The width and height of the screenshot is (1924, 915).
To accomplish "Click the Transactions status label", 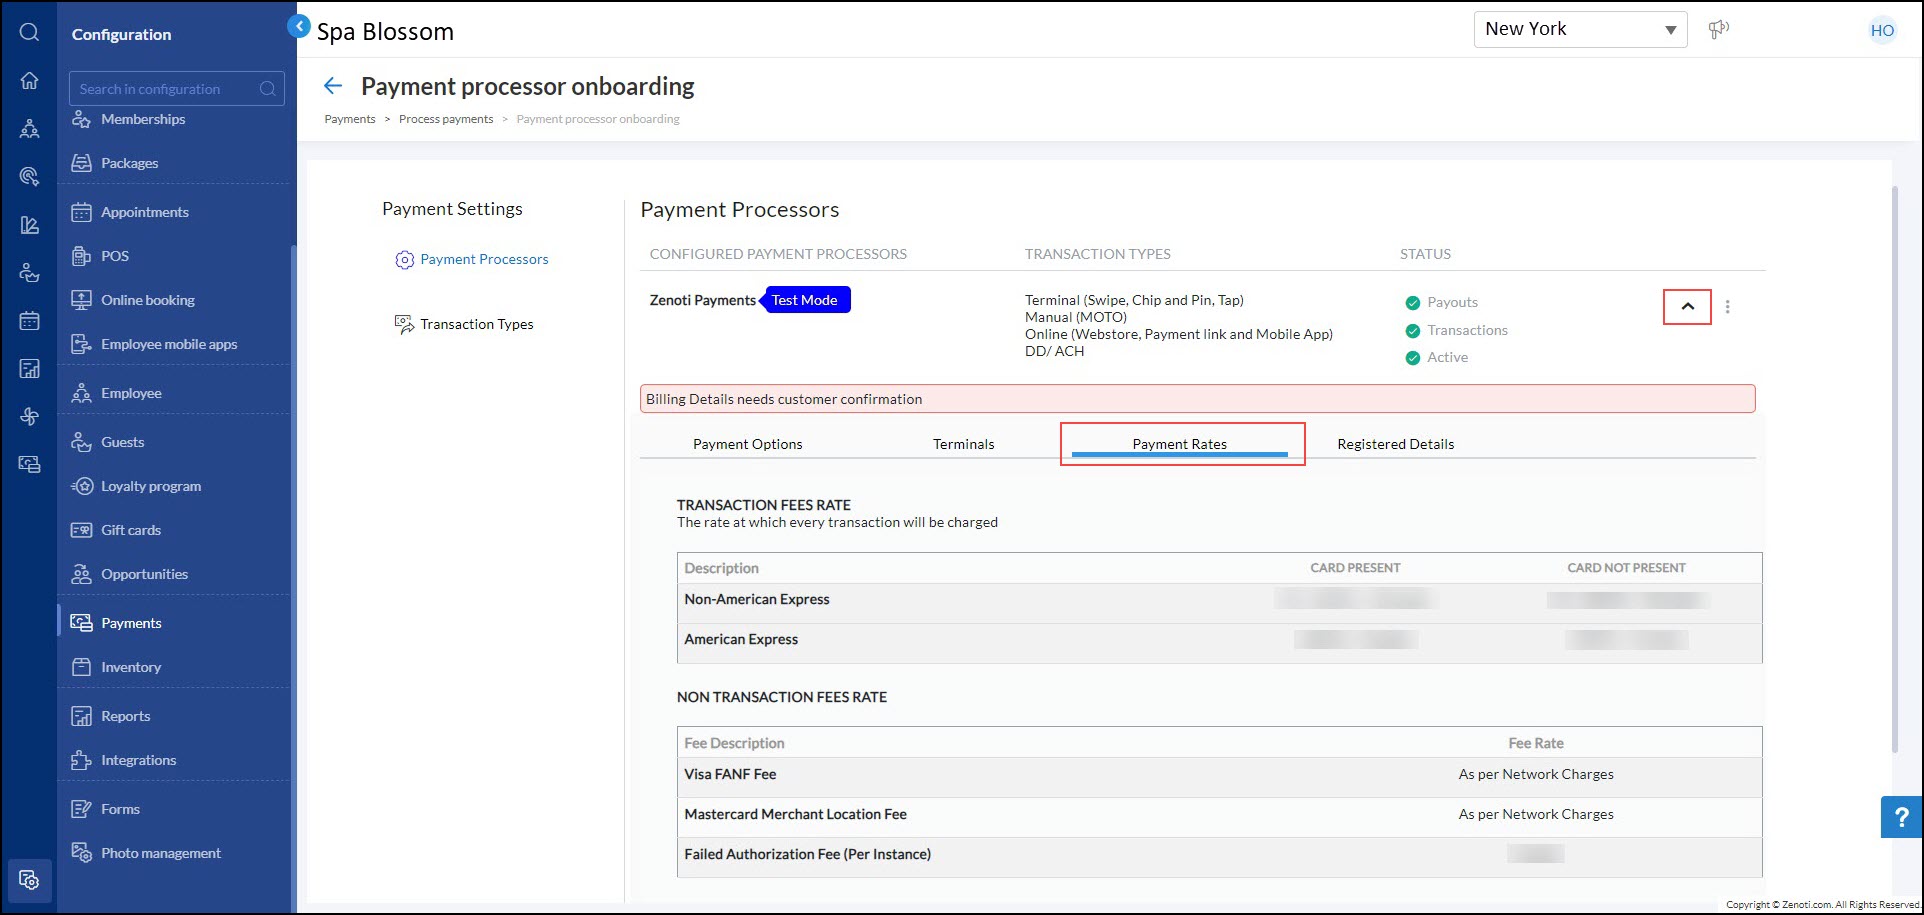I will click(x=1467, y=330).
